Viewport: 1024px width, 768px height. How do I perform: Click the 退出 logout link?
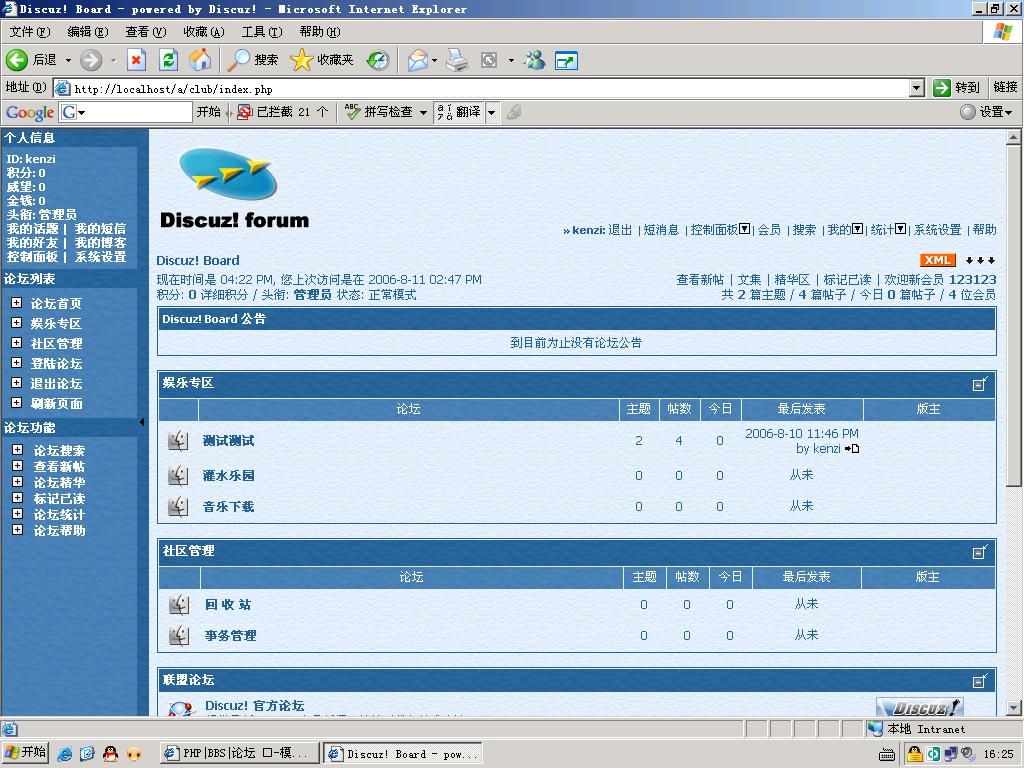(x=620, y=230)
